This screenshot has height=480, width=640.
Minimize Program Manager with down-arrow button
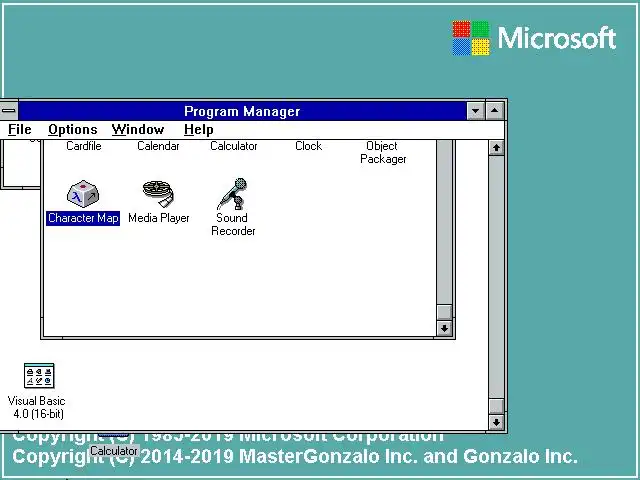(x=476, y=111)
